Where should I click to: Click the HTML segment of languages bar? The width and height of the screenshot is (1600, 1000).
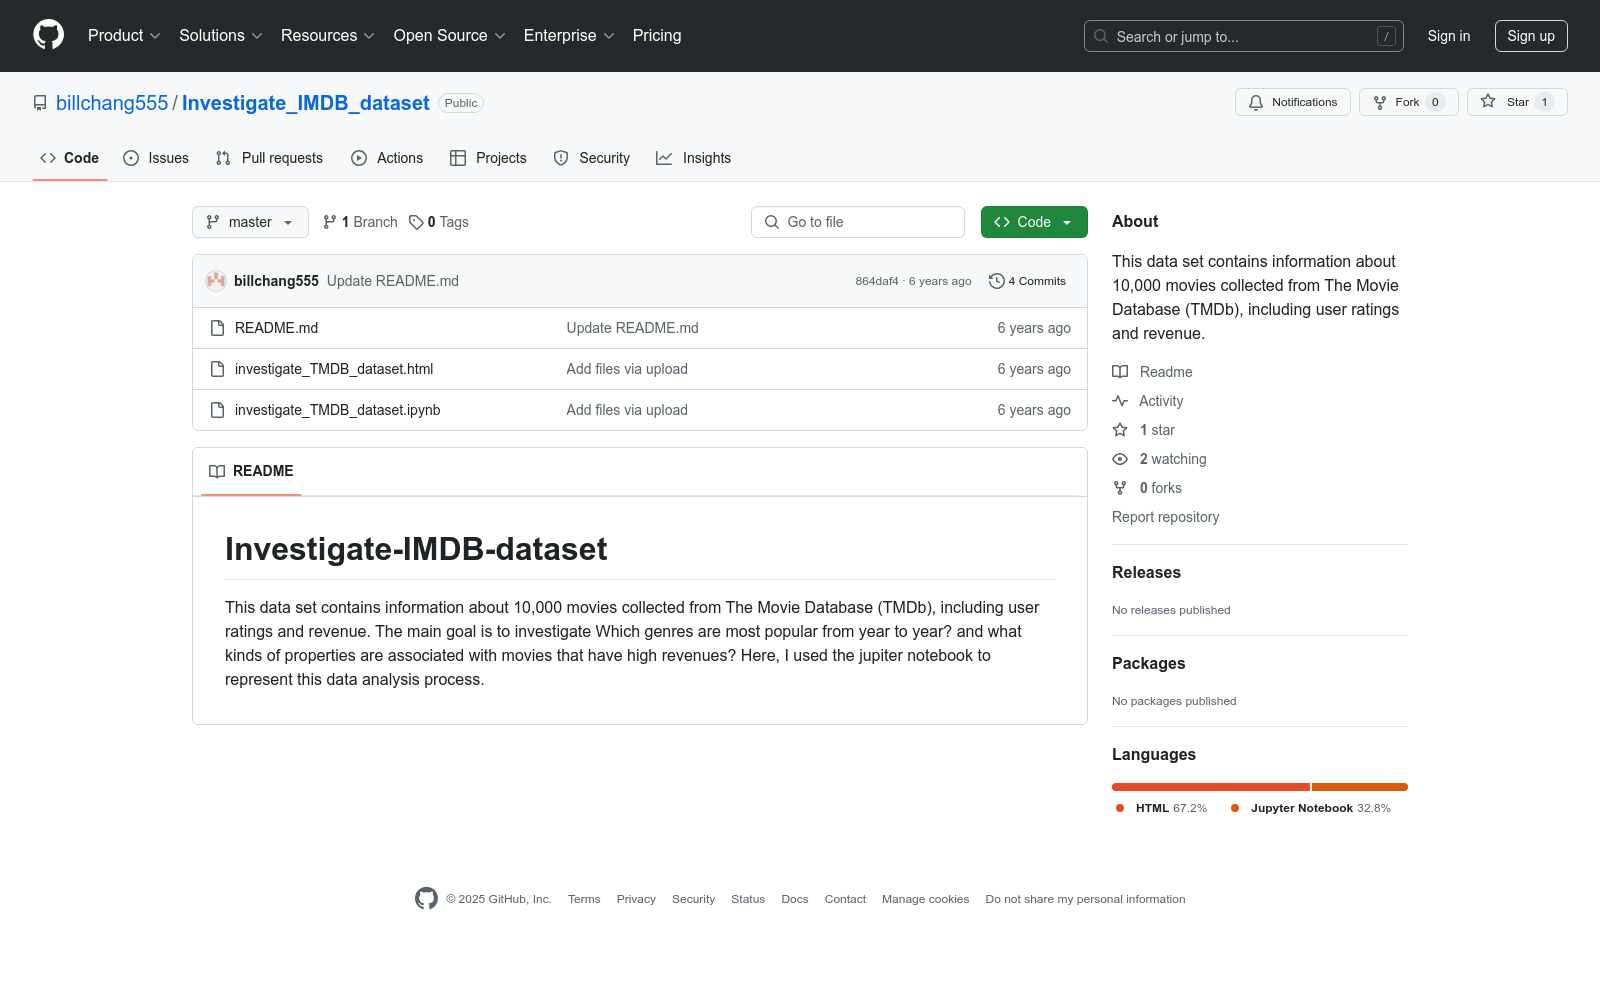pyautogui.click(x=1211, y=787)
